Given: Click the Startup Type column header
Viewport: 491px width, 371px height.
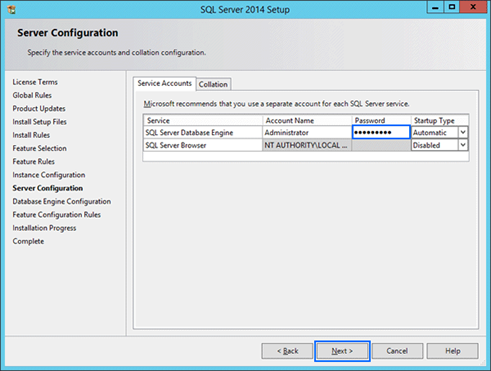Looking at the screenshot, I should tap(439, 121).
